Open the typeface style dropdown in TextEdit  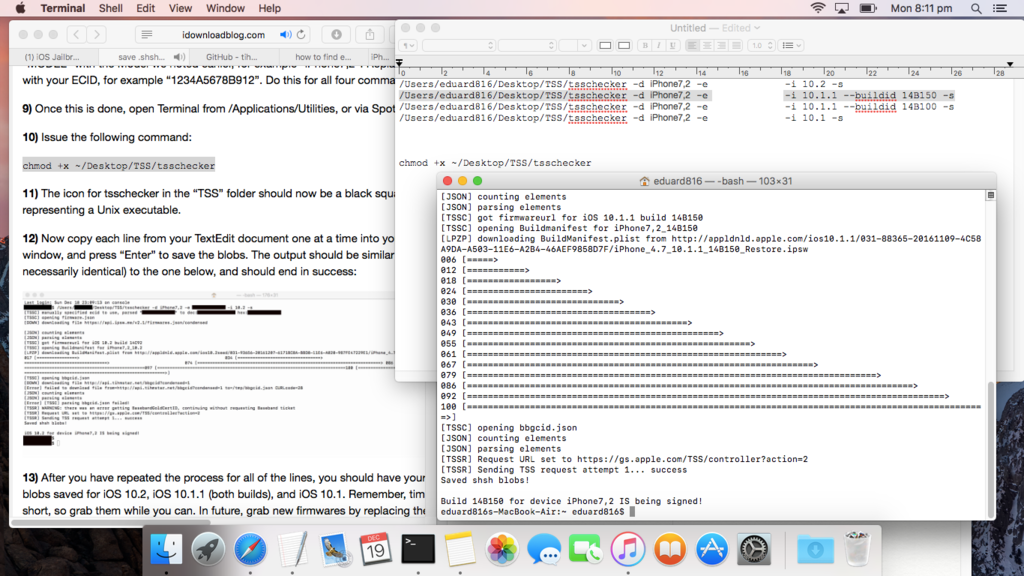pyautogui.click(x=526, y=46)
